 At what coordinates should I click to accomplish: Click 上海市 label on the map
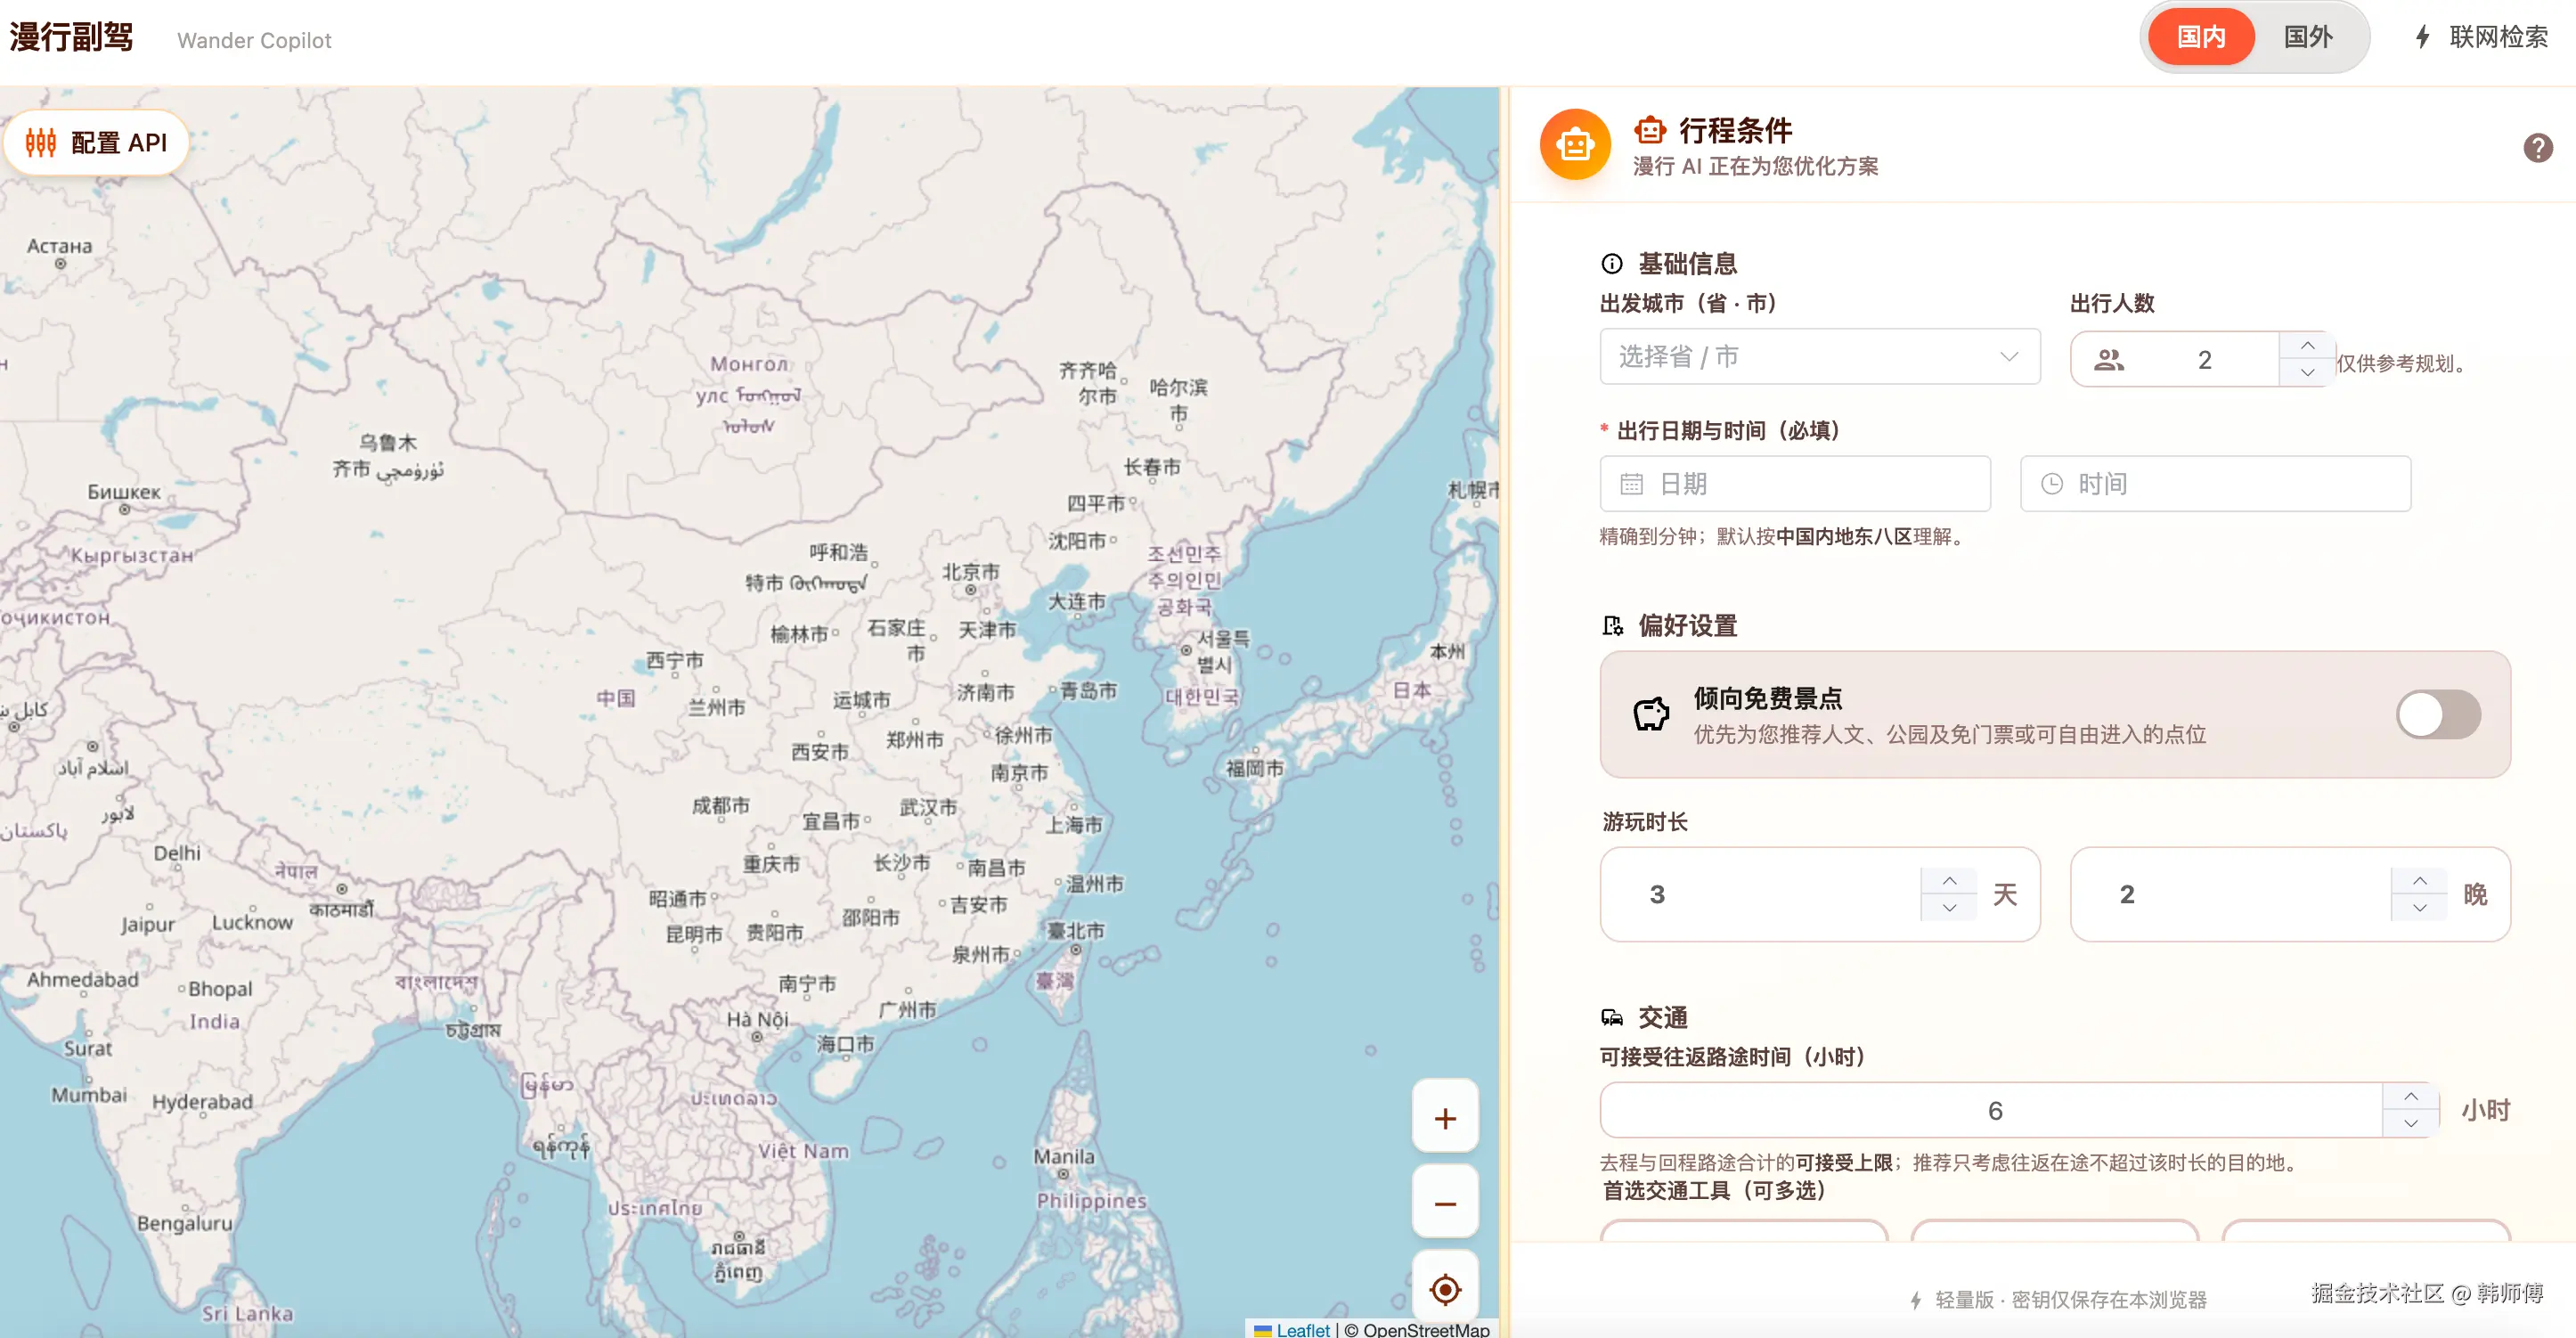click(x=1074, y=825)
